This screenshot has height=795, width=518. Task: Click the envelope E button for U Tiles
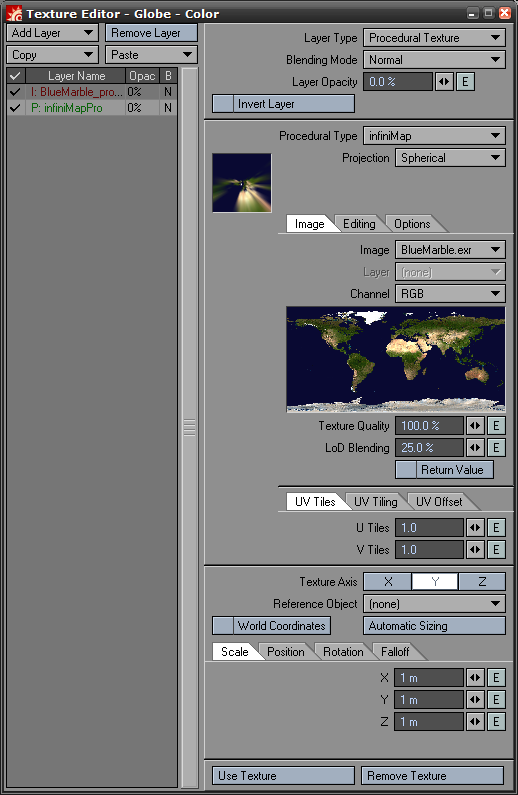tap(496, 528)
